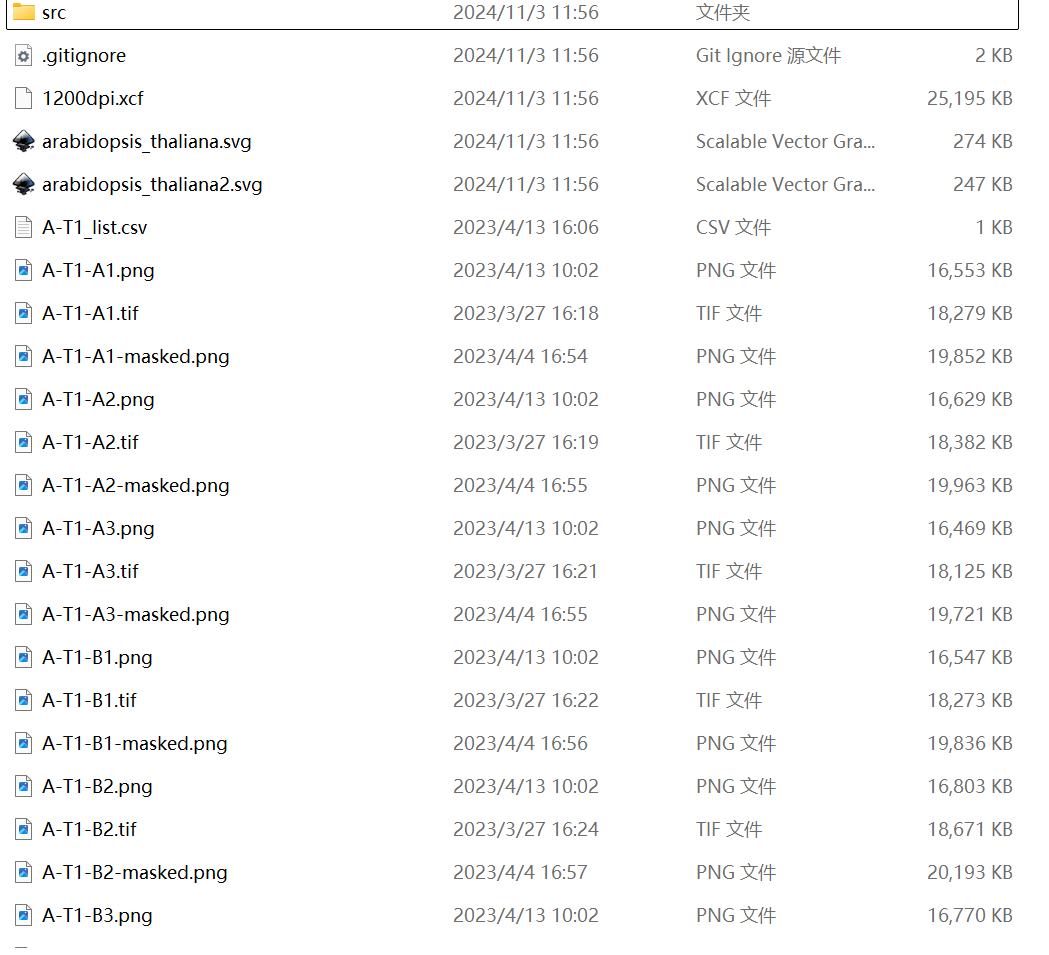Select the A-T1_list.csv text file icon
The height and width of the screenshot is (955, 1049).
[23, 228]
